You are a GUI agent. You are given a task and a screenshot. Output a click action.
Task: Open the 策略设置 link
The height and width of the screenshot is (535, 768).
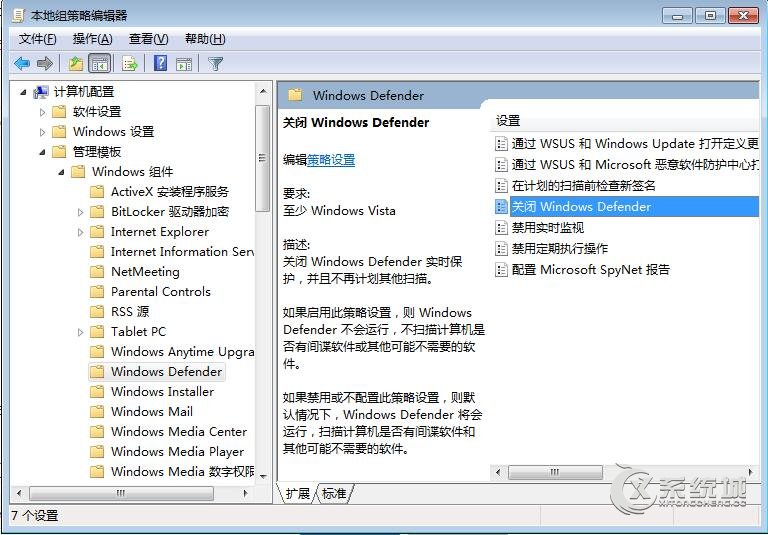331,160
